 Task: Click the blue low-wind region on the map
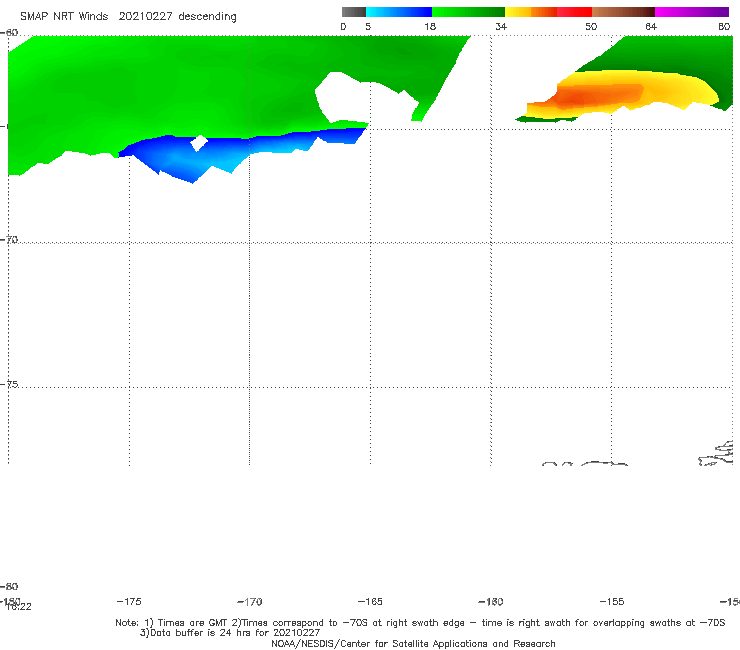(189, 158)
